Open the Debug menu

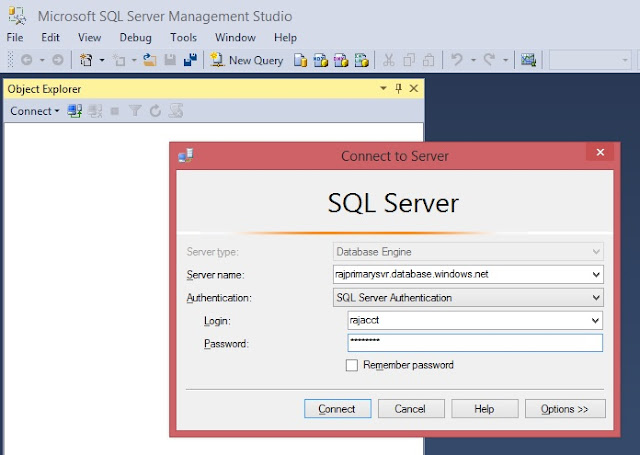click(135, 38)
